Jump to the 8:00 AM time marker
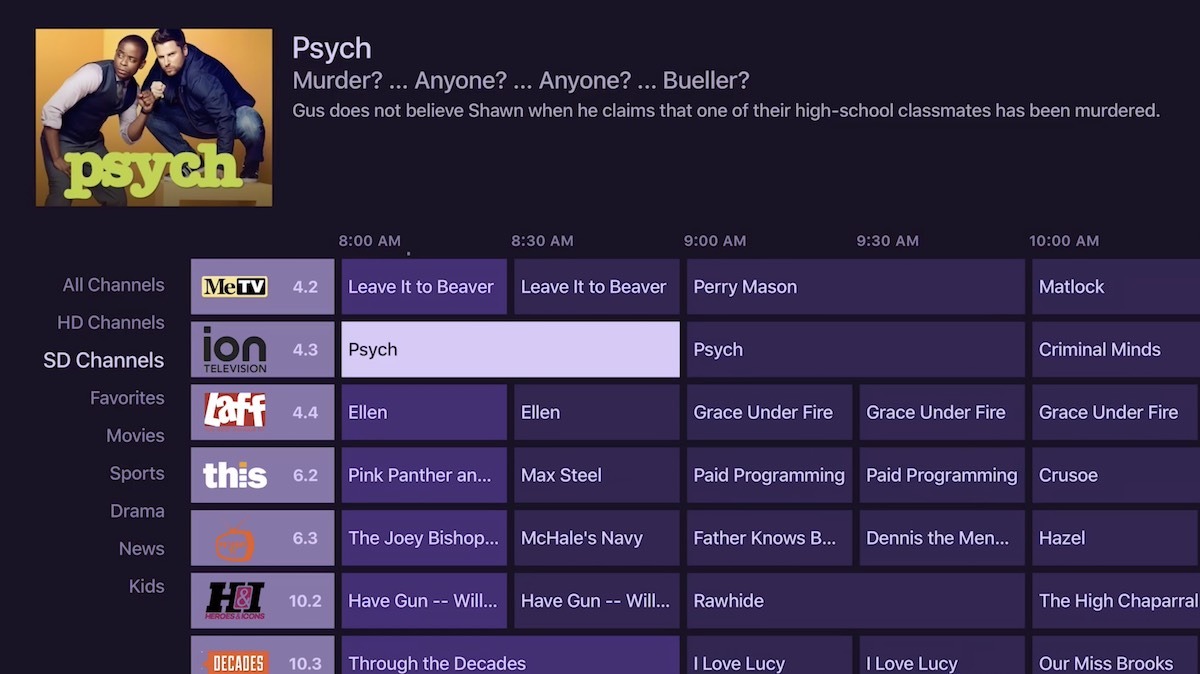The width and height of the screenshot is (1200, 674). [370, 241]
